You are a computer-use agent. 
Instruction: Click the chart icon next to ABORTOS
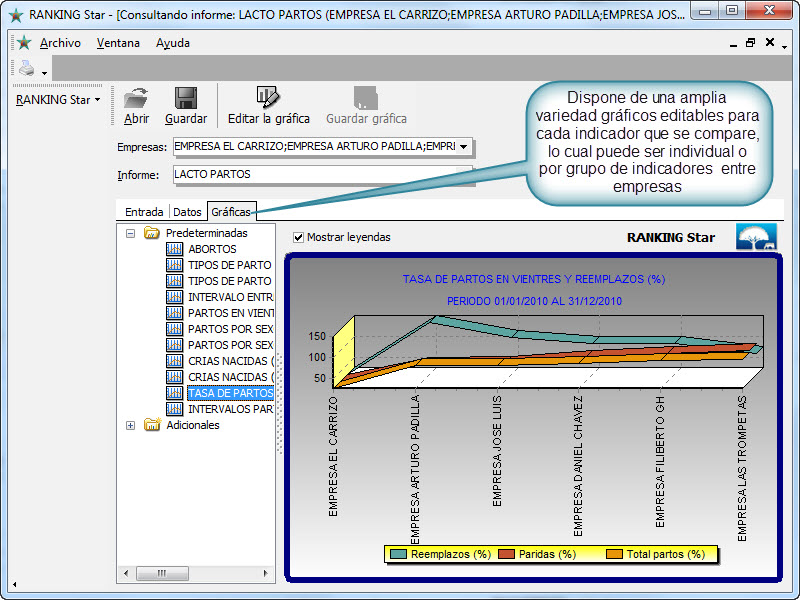(174, 249)
